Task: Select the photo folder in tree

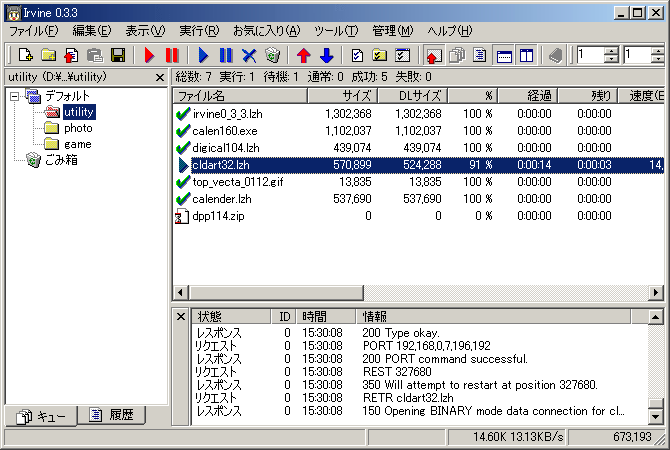Action: [78, 128]
